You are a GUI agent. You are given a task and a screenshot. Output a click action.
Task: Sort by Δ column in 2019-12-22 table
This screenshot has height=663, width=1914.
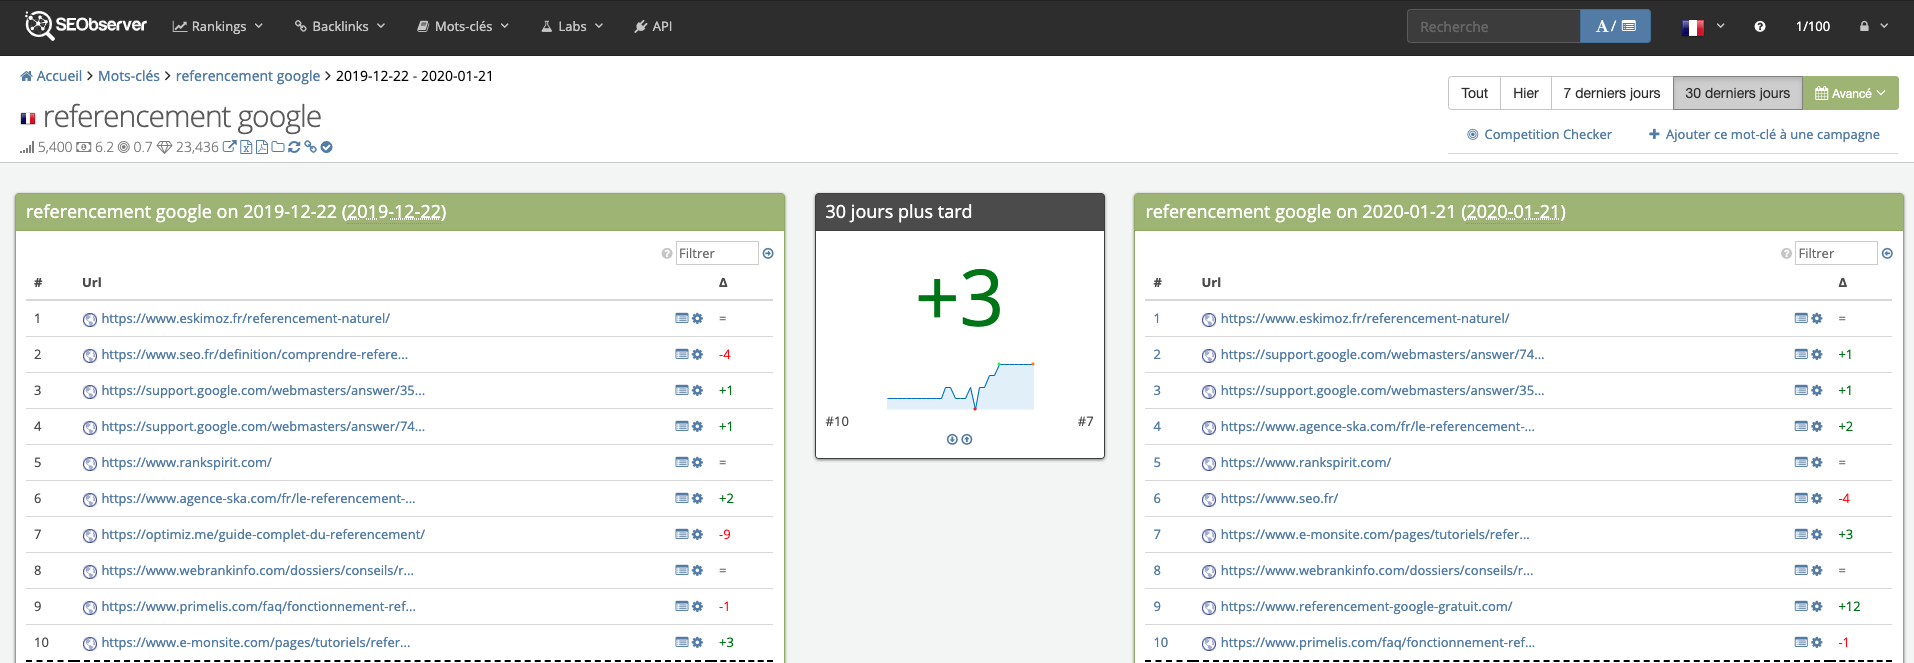click(x=723, y=282)
